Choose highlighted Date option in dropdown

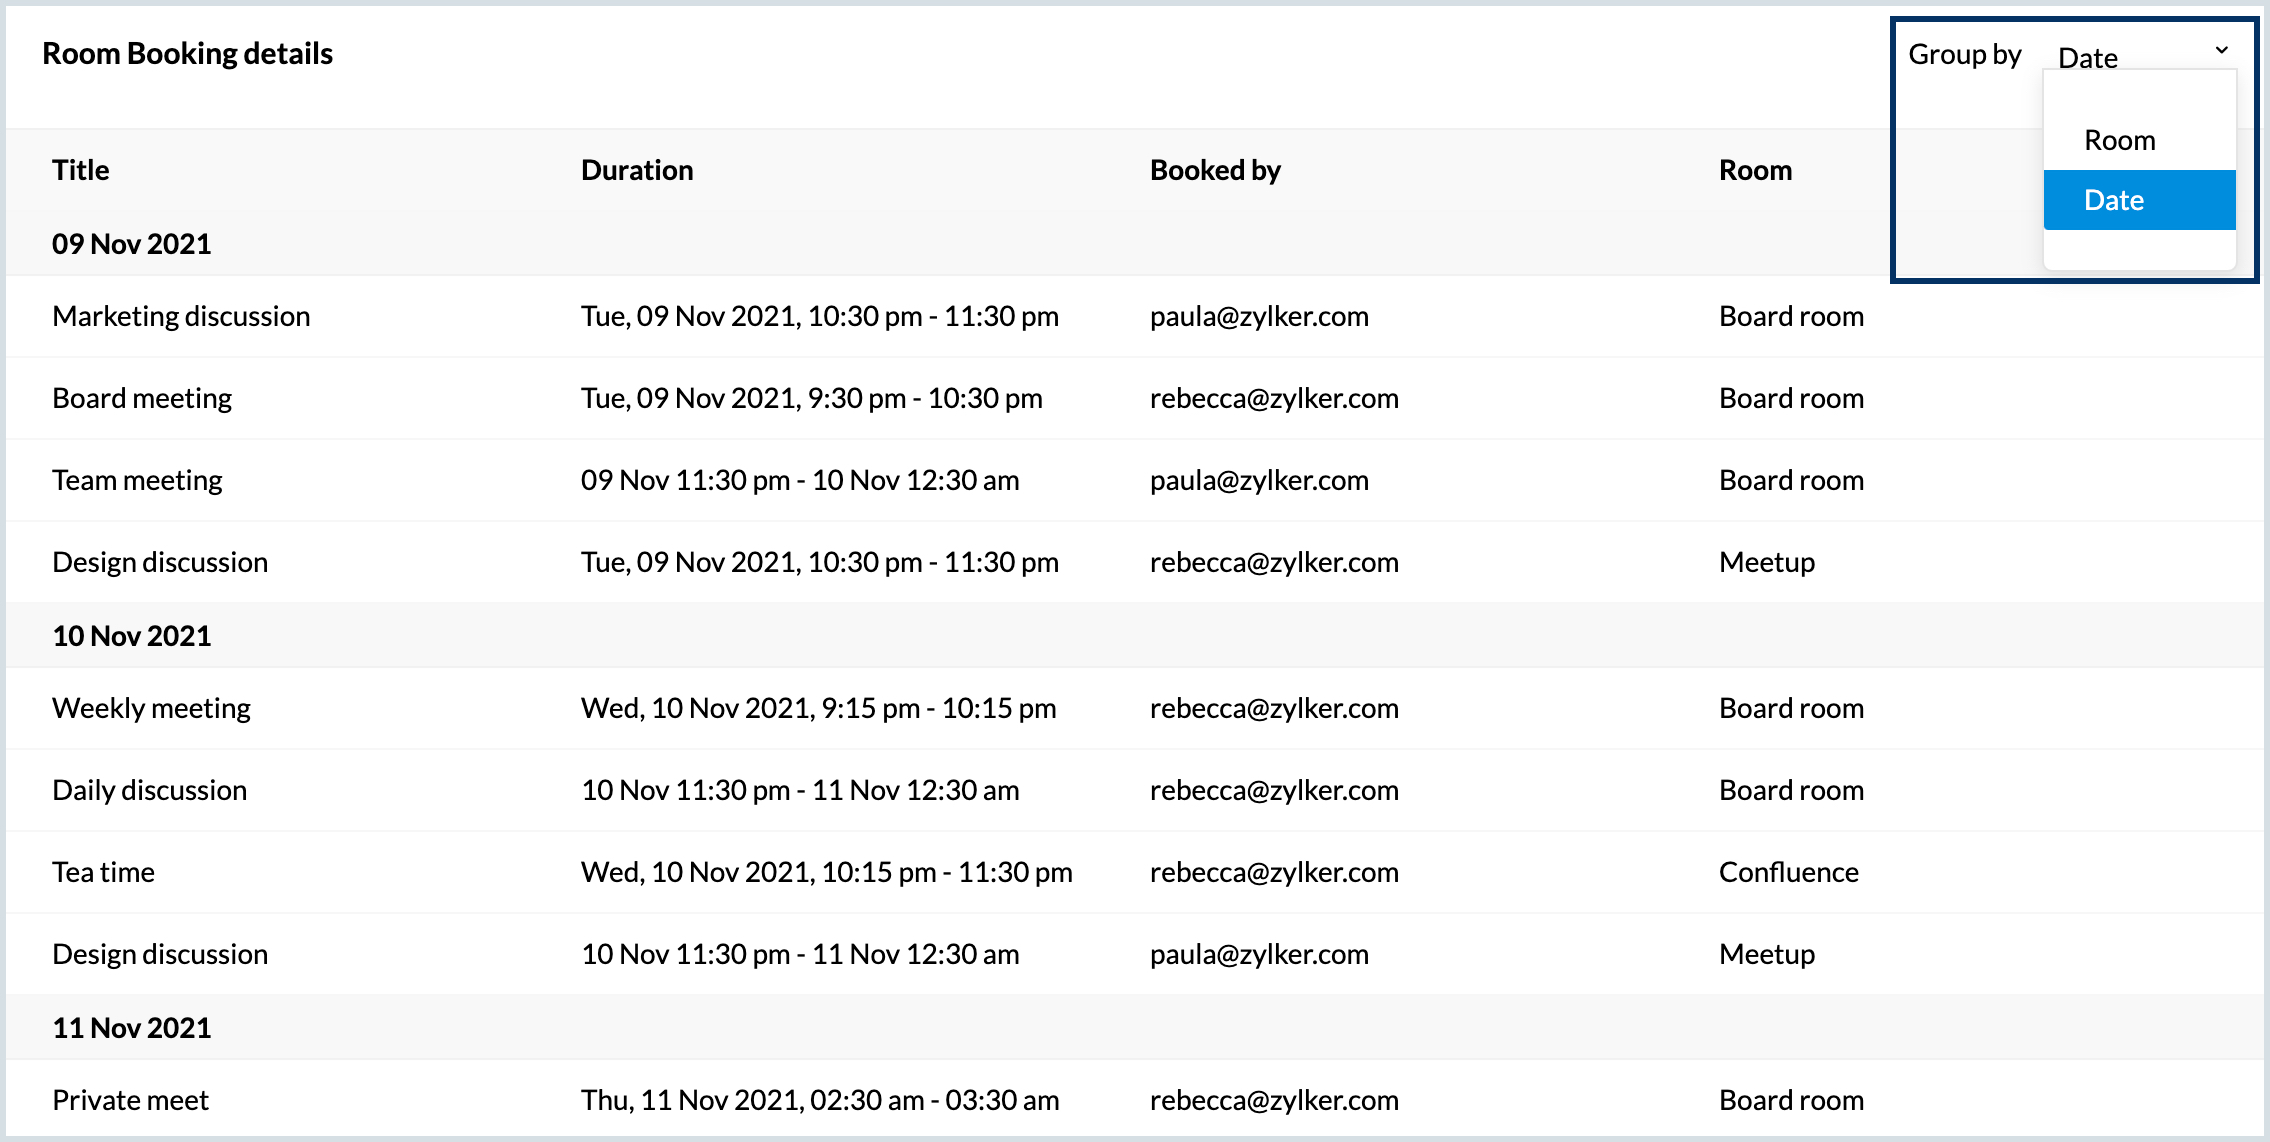[2138, 200]
